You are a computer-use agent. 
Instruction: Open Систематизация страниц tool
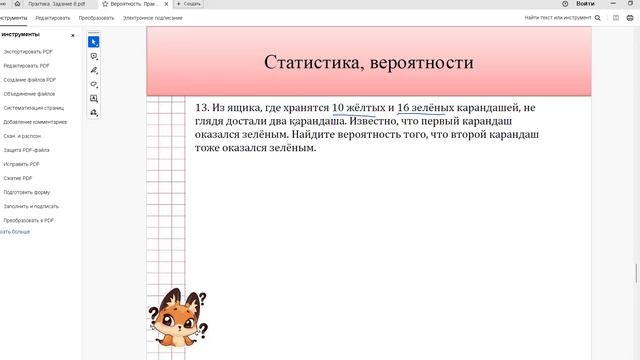click(x=34, y=108)
